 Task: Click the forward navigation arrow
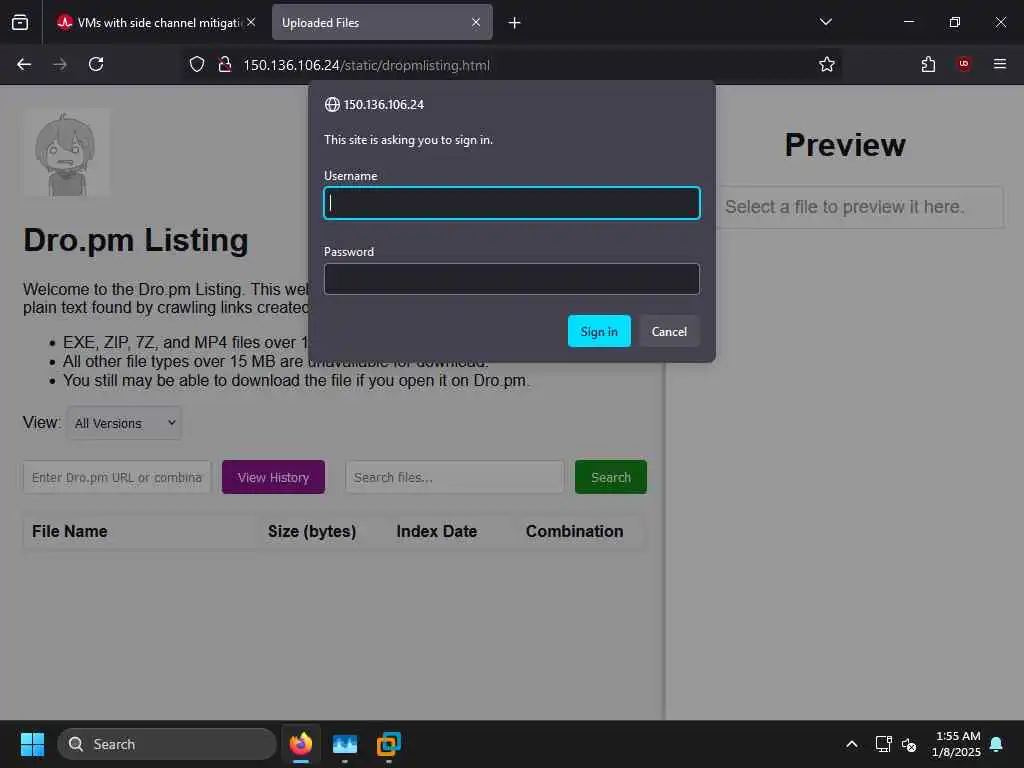(x=60, y=64)
